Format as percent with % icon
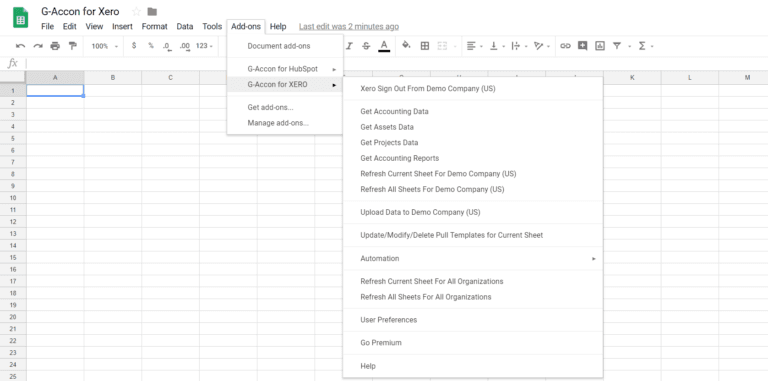768x381 pixels. (151, 46)
